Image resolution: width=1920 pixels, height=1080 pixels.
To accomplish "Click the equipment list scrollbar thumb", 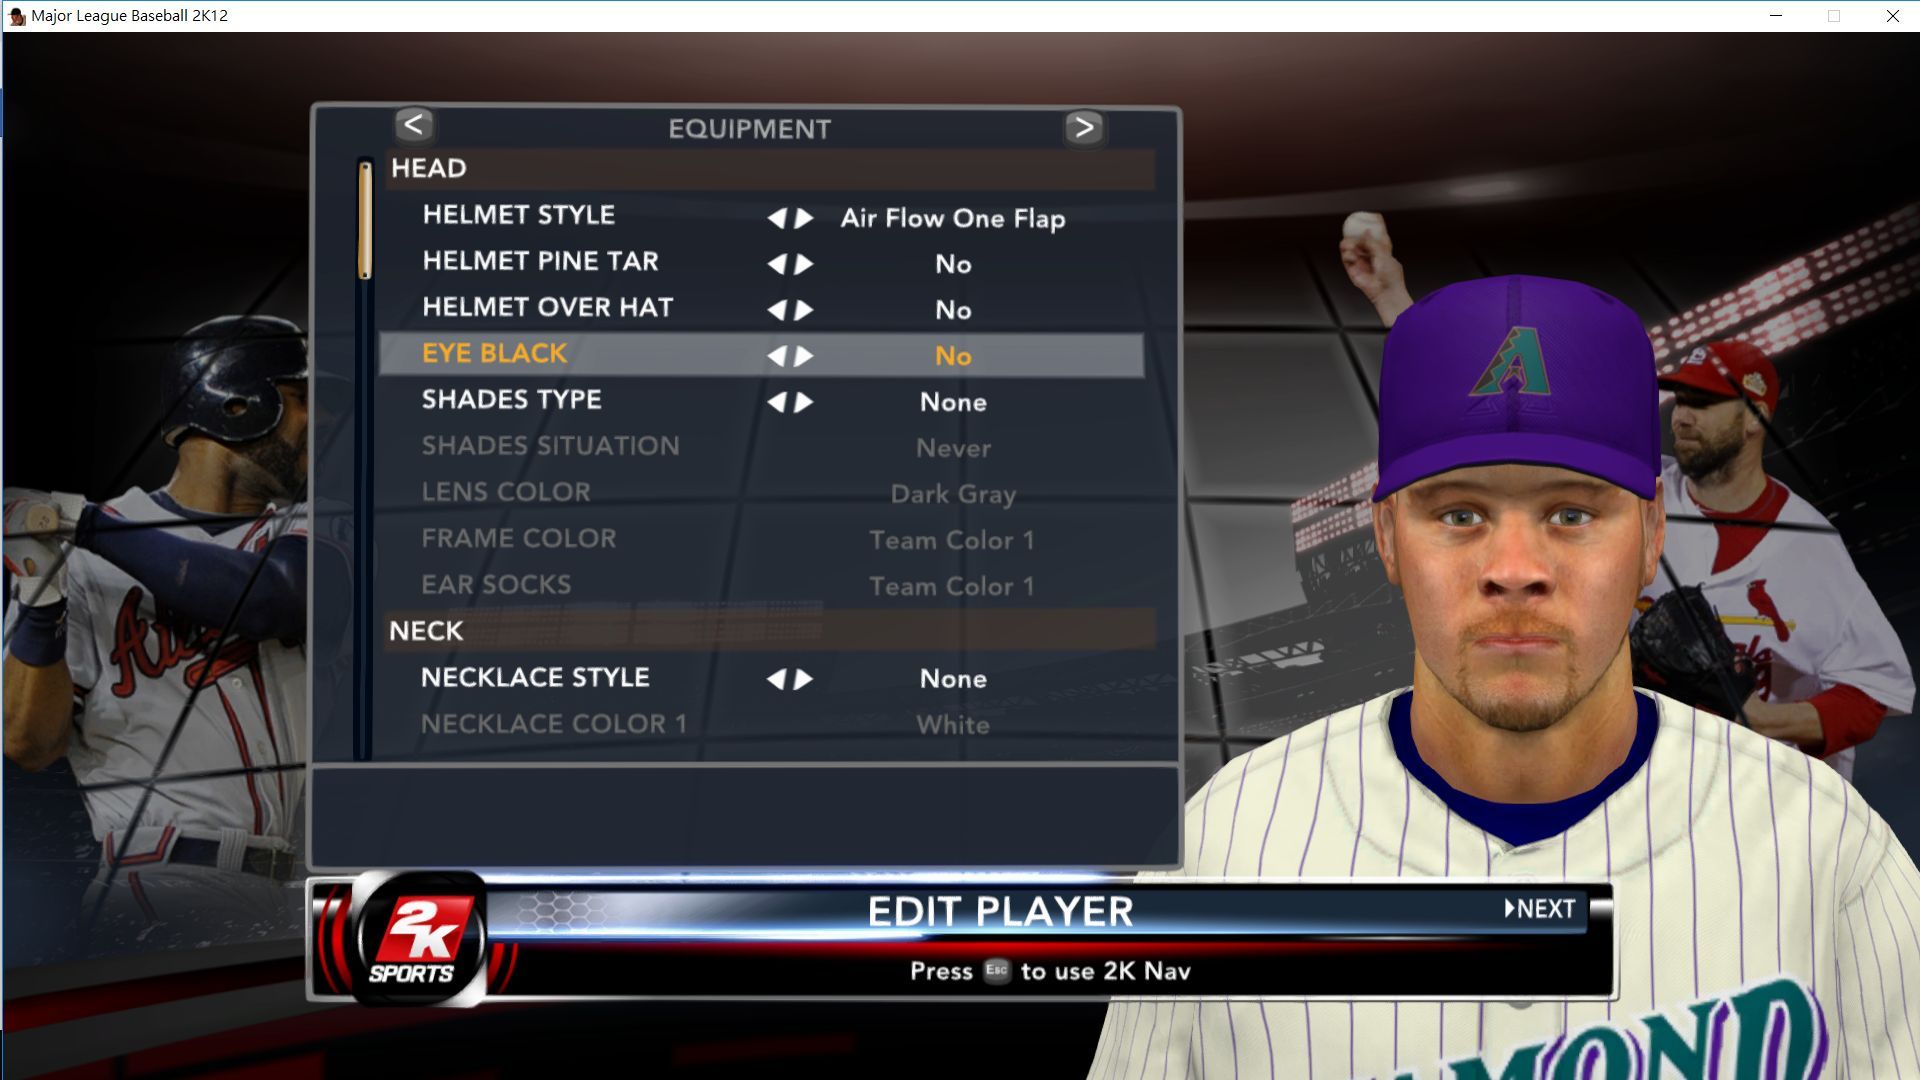I will coord(365,219).
